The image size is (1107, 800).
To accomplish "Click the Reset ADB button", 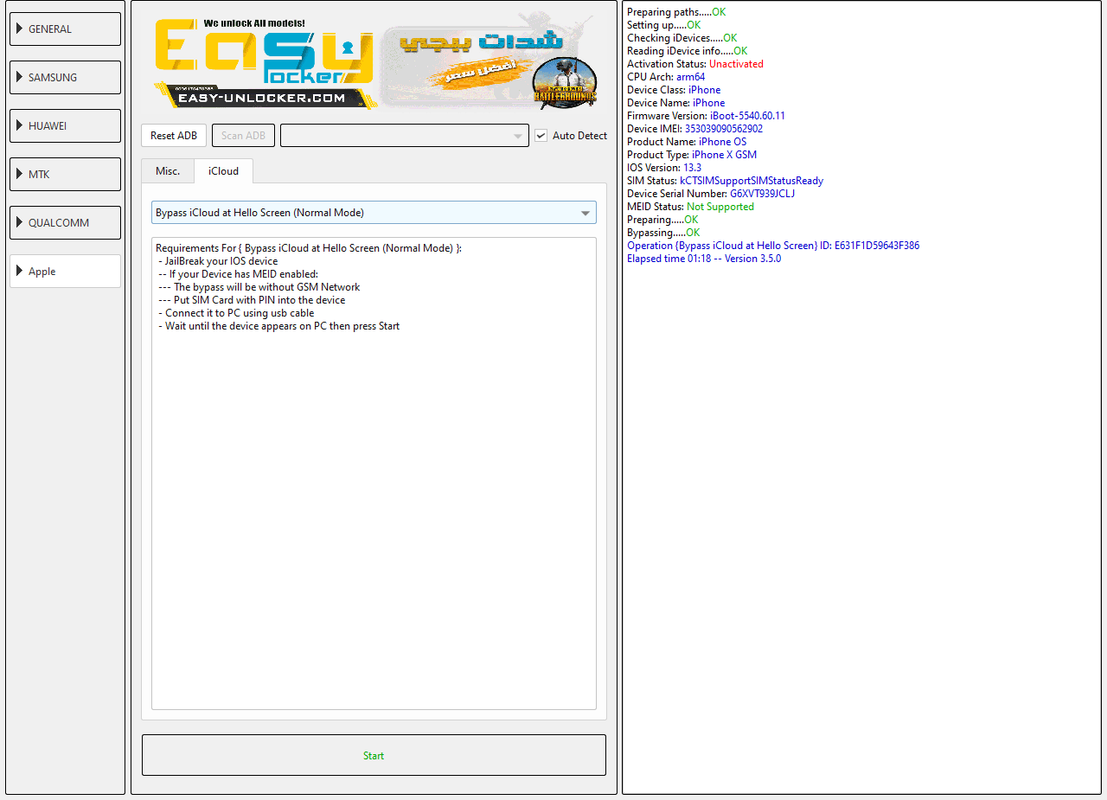I will (x=174, y=136).
